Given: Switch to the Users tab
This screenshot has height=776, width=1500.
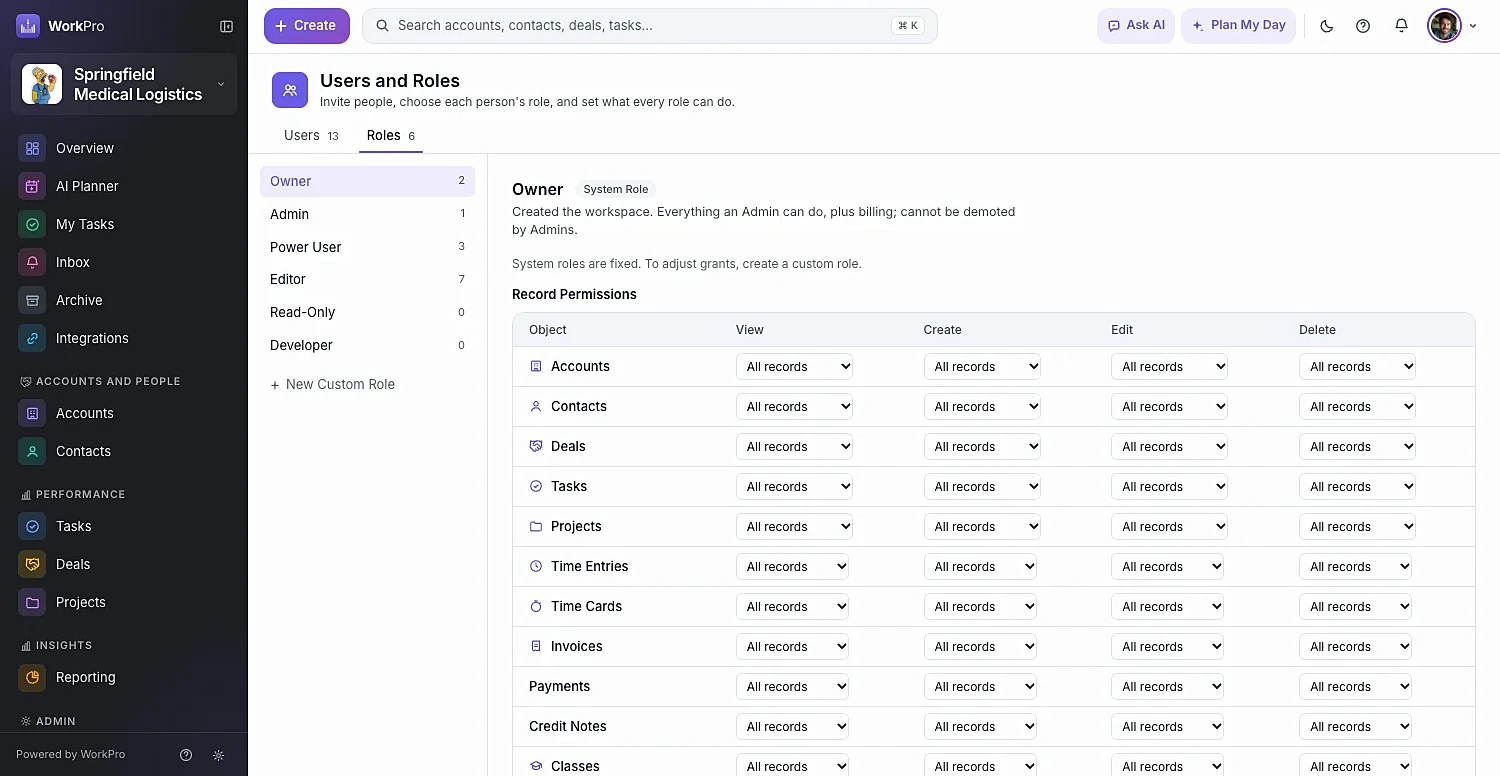Looking at the screenshot, I should tap(311, 135).
